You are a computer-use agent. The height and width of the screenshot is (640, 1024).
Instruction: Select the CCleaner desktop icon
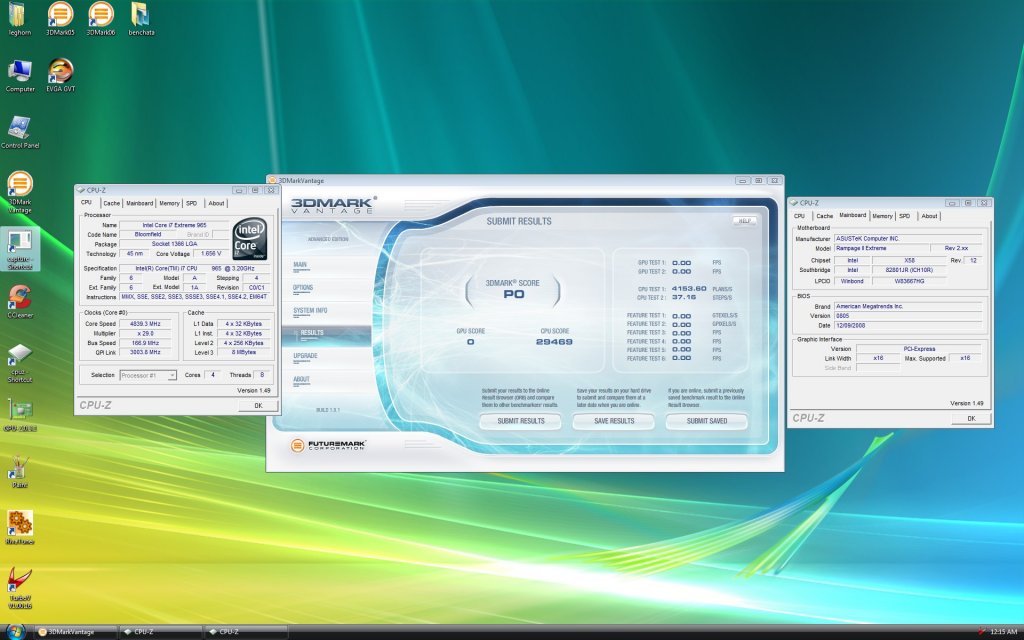[20, 302]
